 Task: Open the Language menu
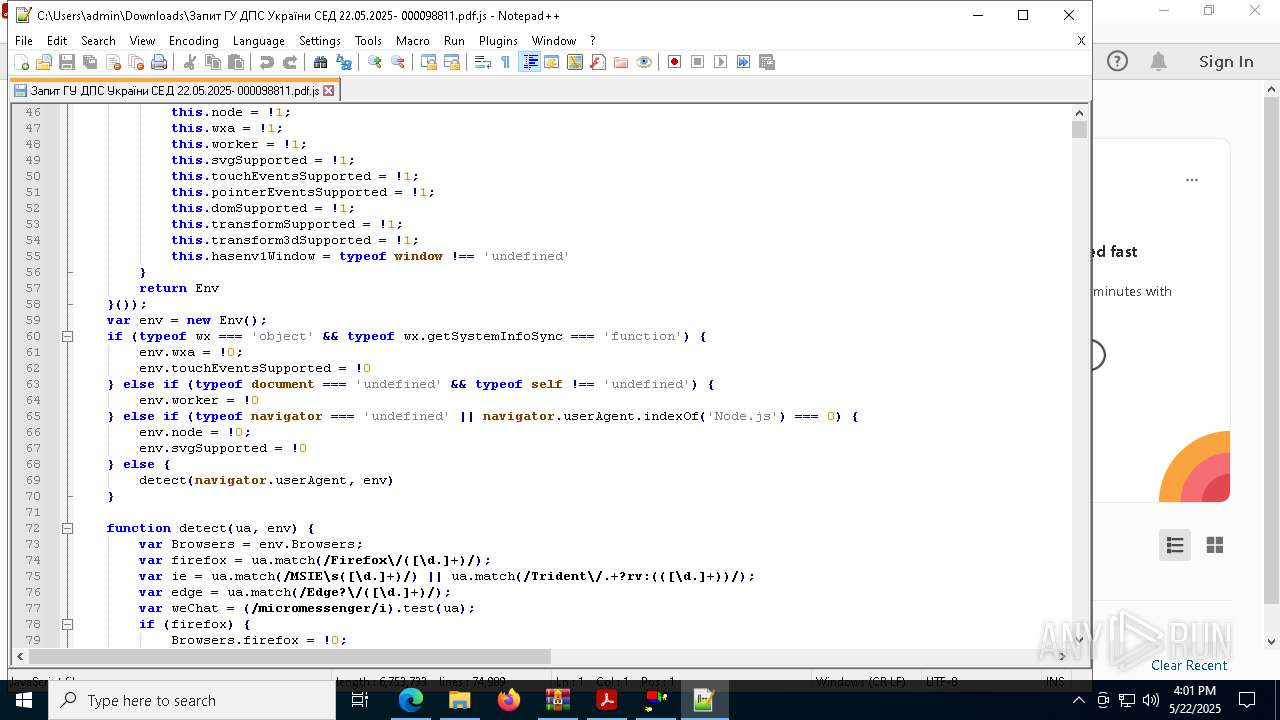click(259, 41)
